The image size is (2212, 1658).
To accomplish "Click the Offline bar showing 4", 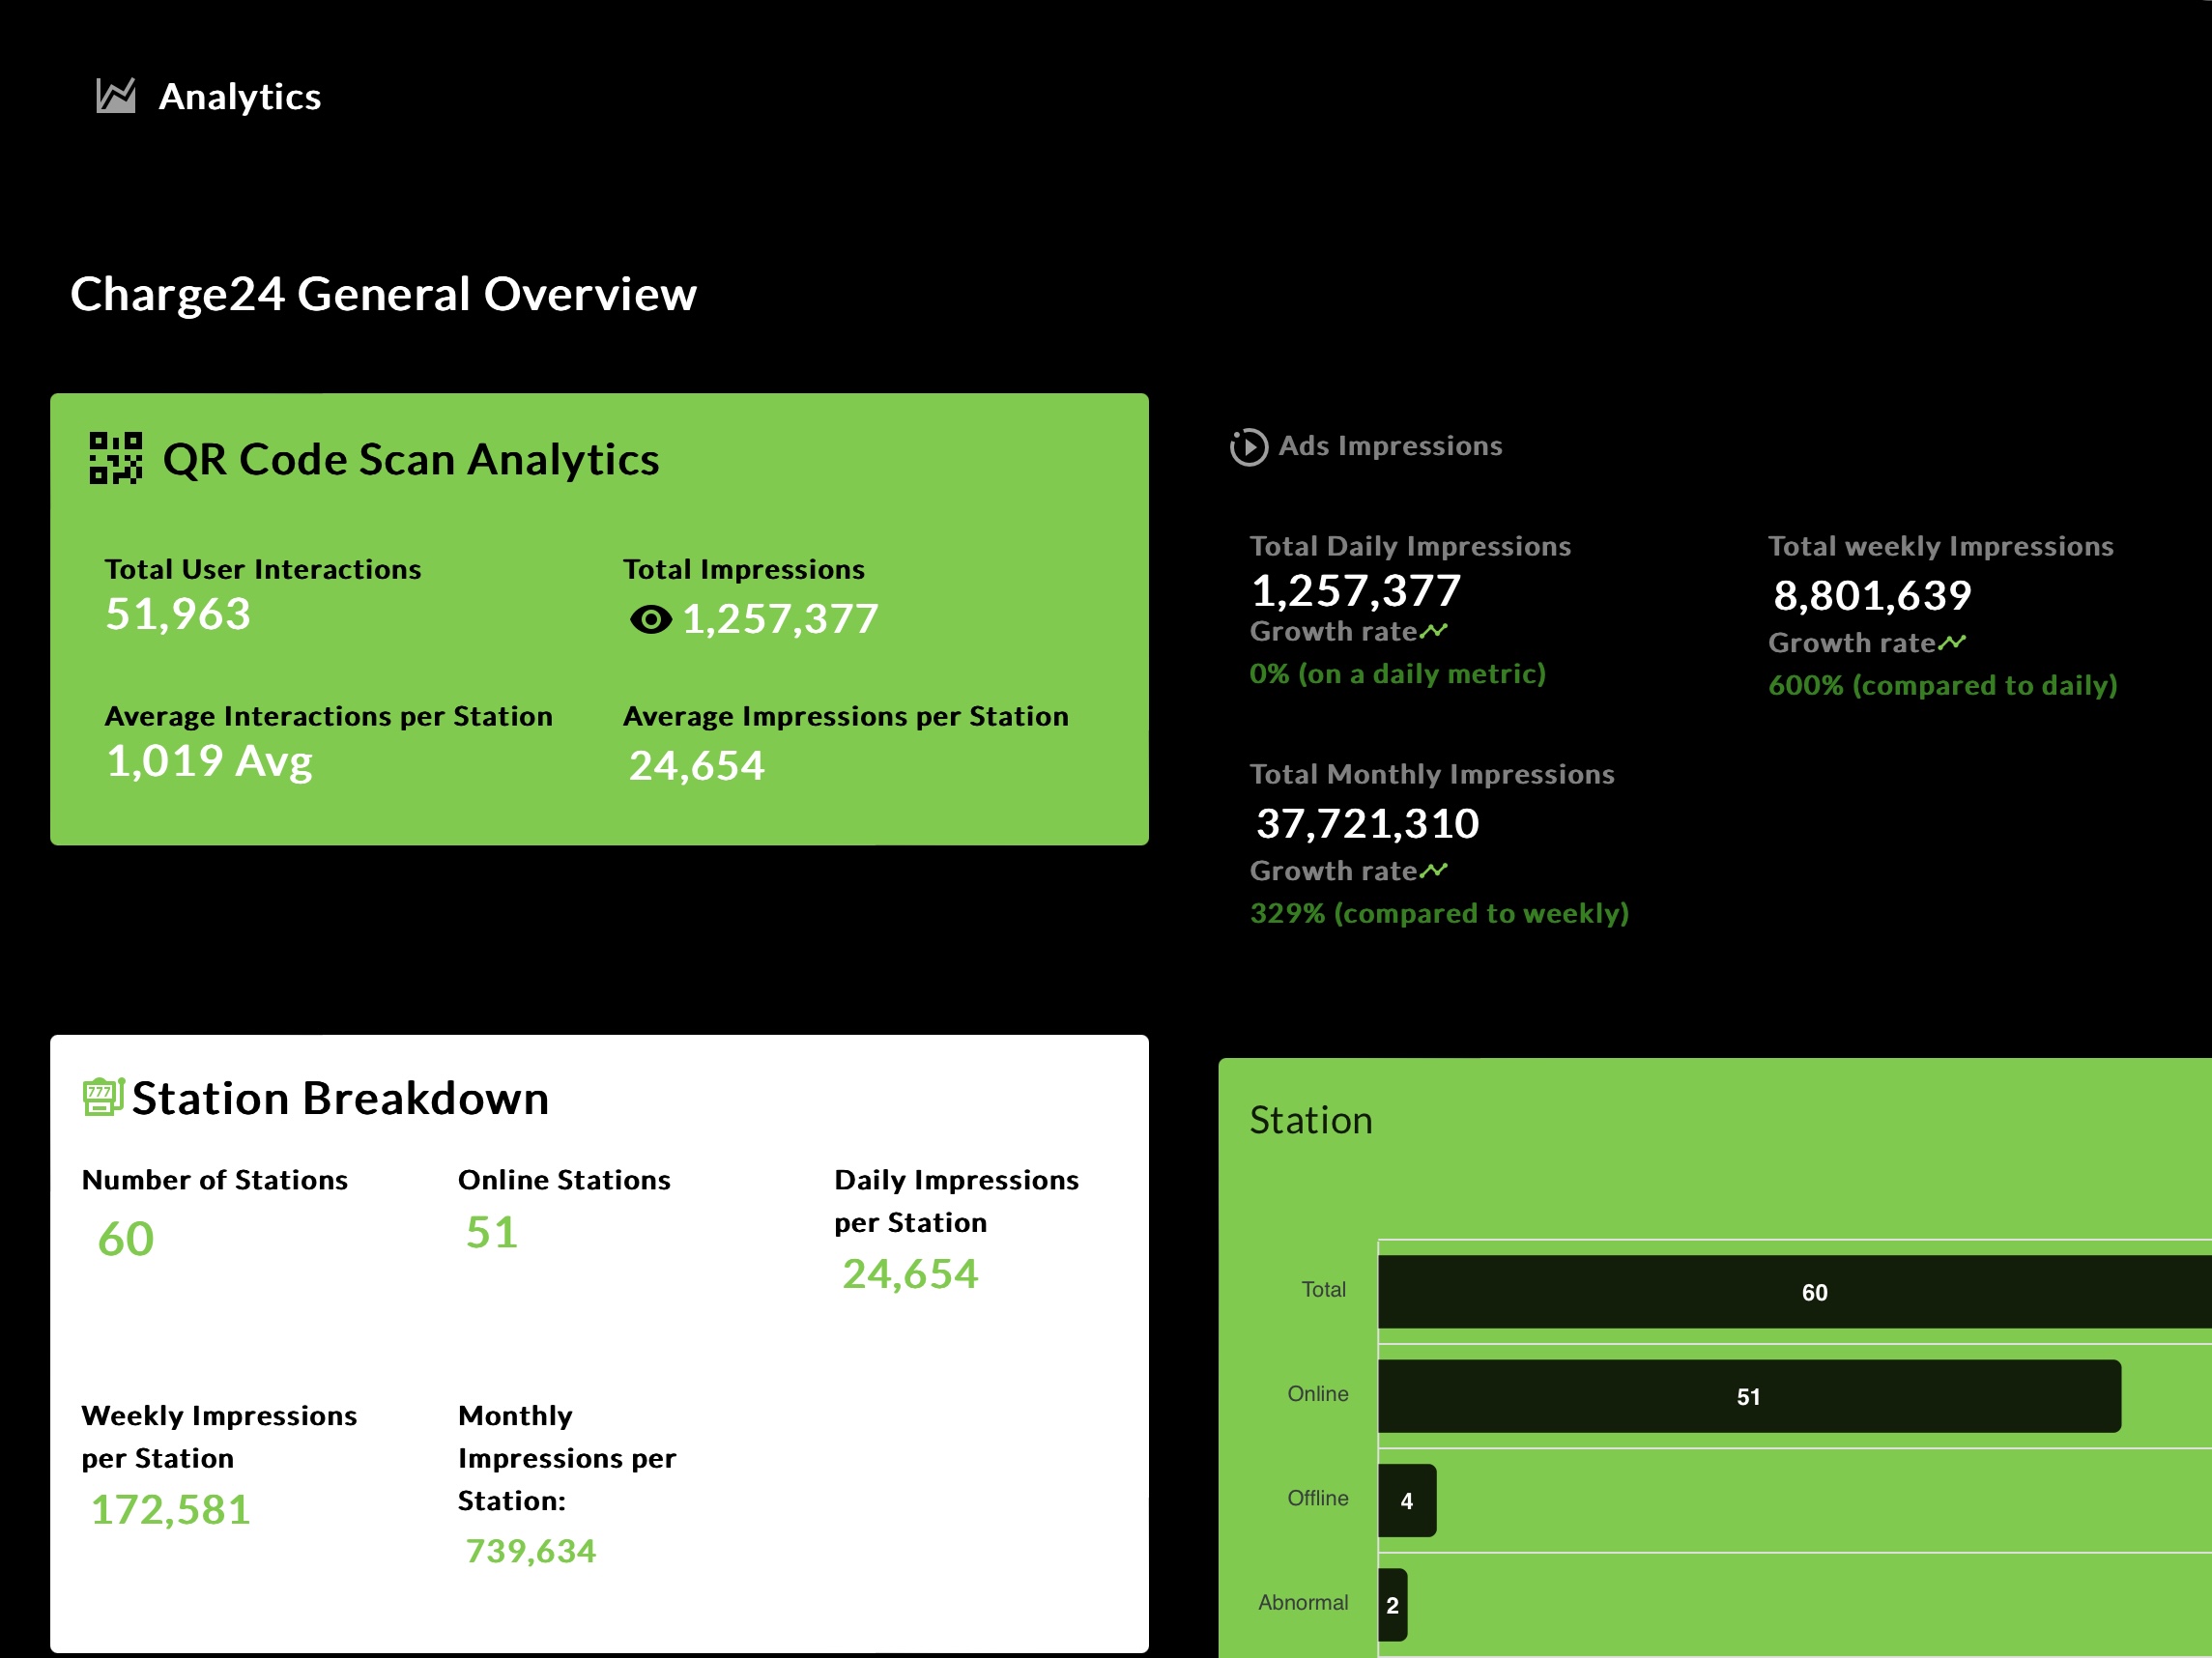I will (x=1407, y=1500).
